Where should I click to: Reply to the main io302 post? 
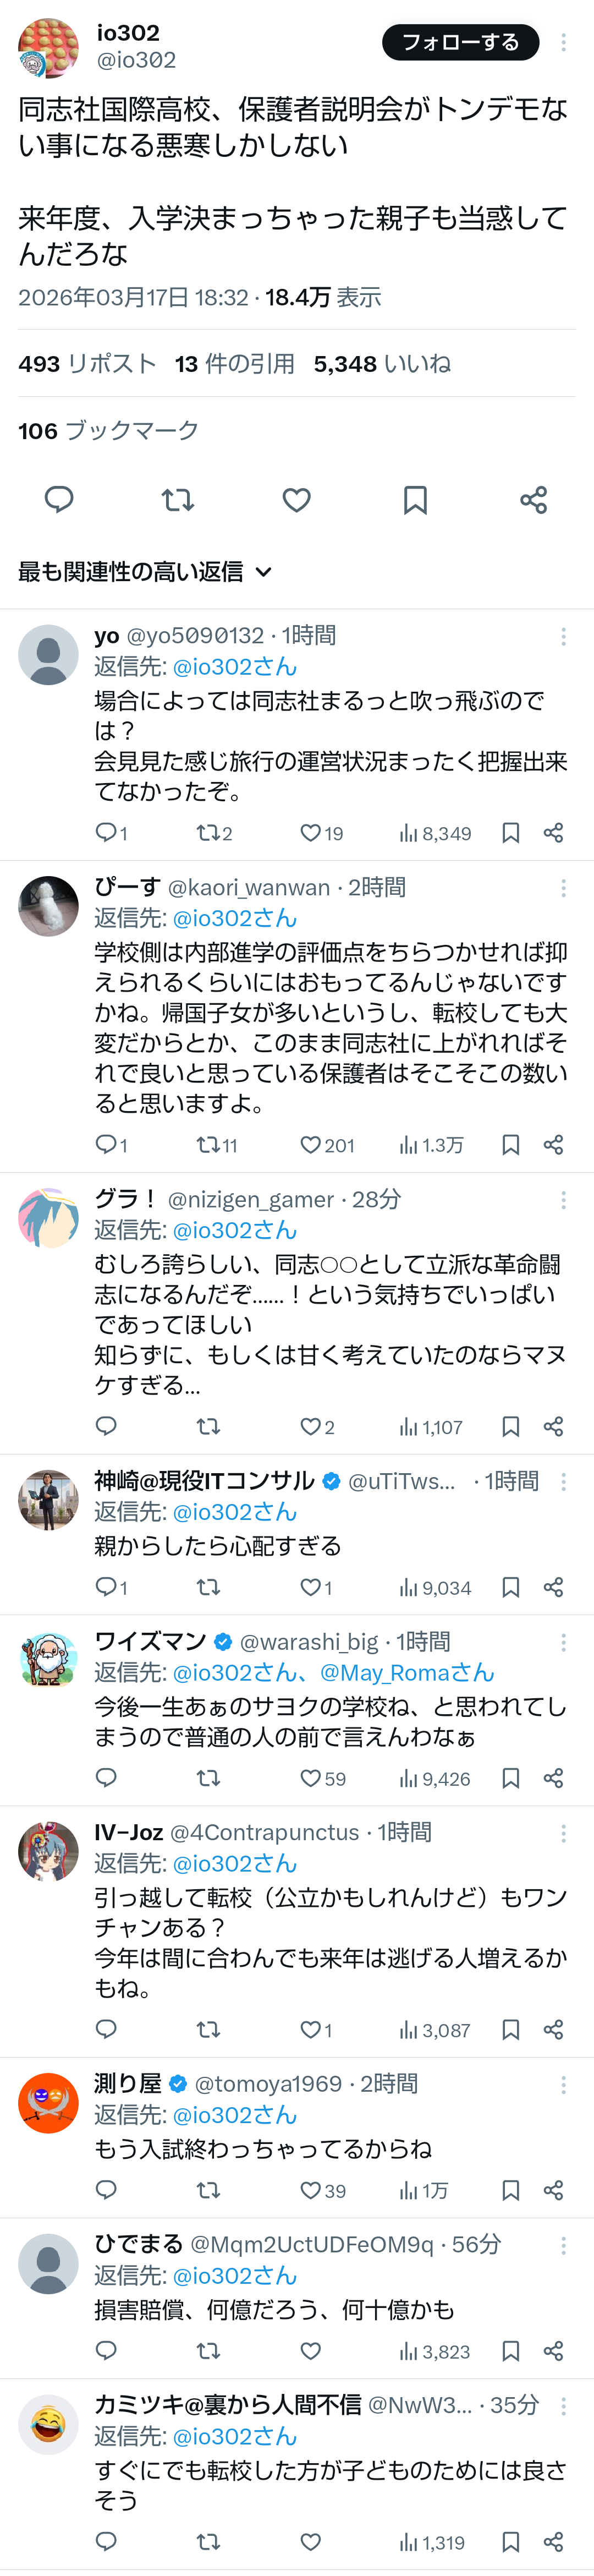[x=59, y=499]
